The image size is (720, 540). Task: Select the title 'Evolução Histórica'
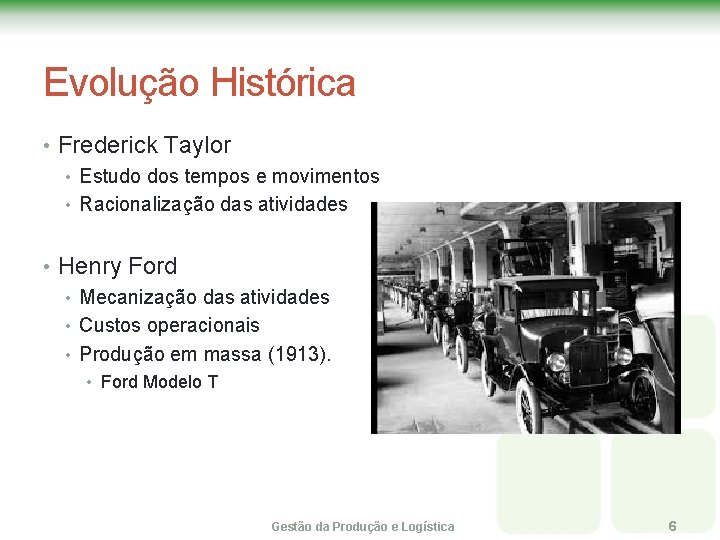point(200,83)
